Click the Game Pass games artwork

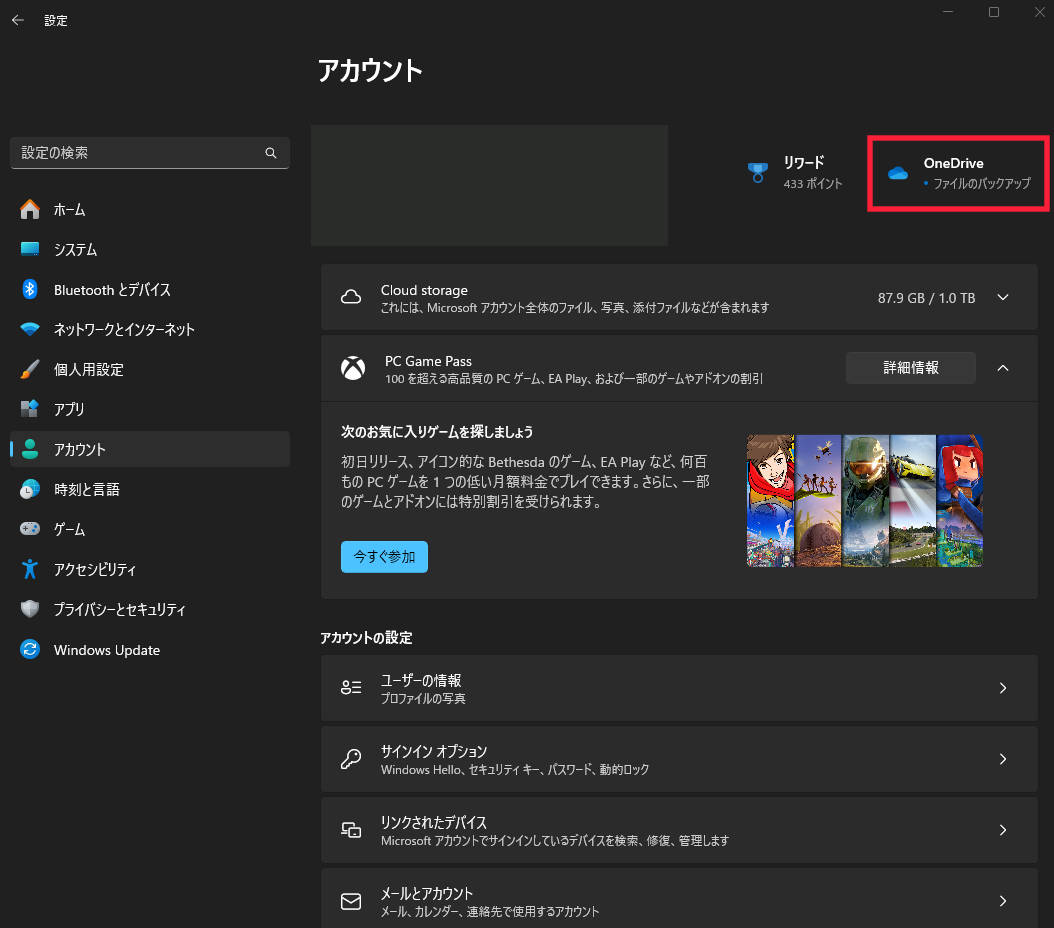865,501
